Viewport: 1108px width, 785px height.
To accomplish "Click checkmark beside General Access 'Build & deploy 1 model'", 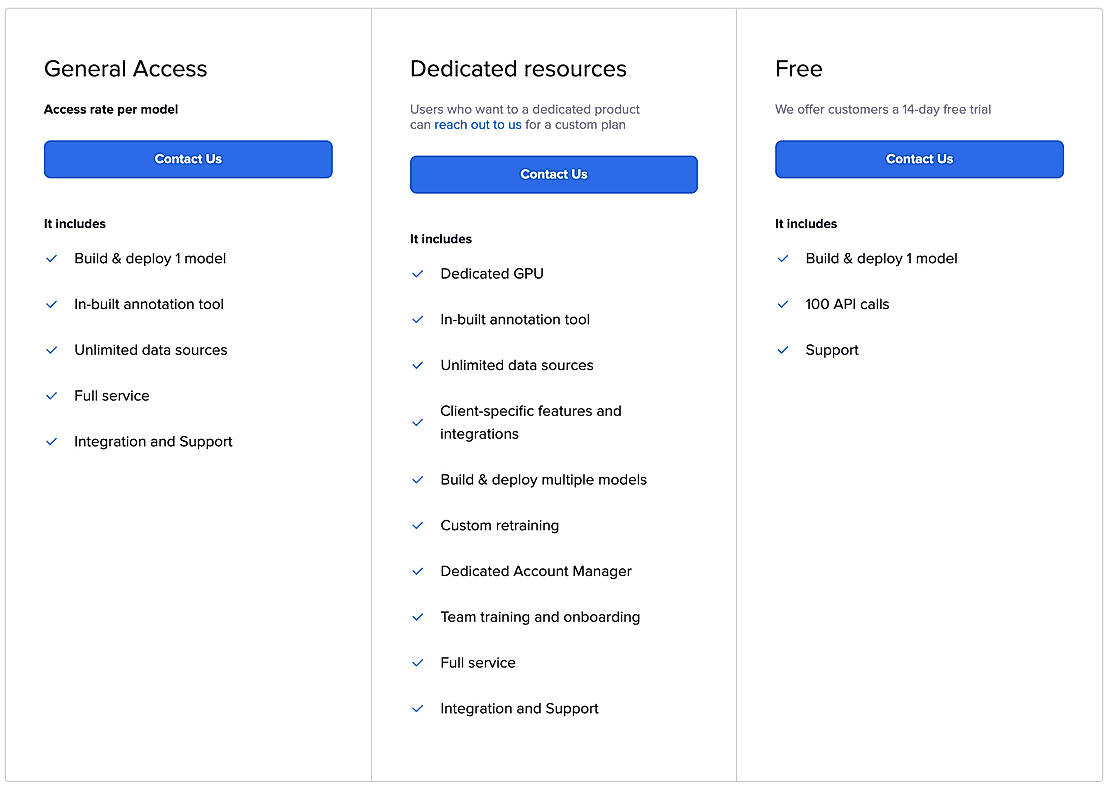I will pyautogui.click(x=52, y=259).
